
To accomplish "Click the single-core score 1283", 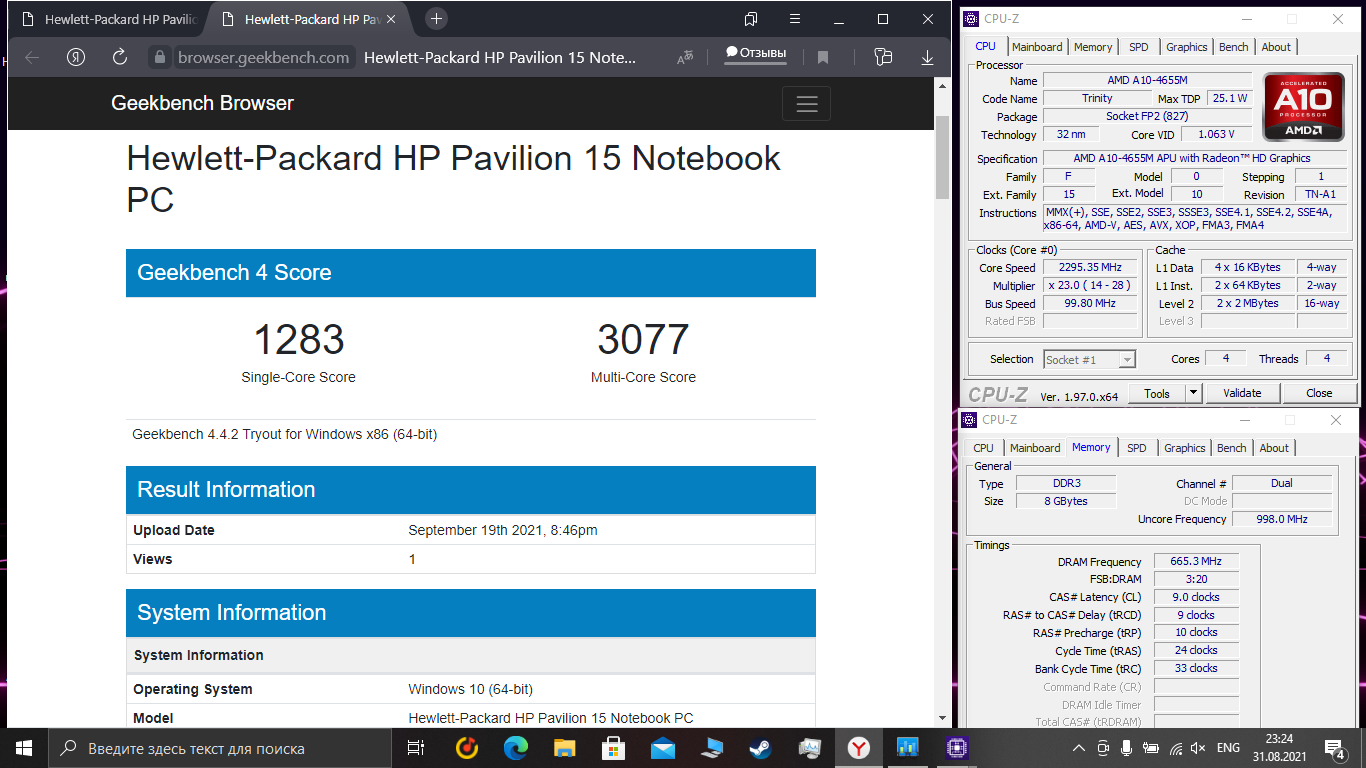I will click(298, 340).
